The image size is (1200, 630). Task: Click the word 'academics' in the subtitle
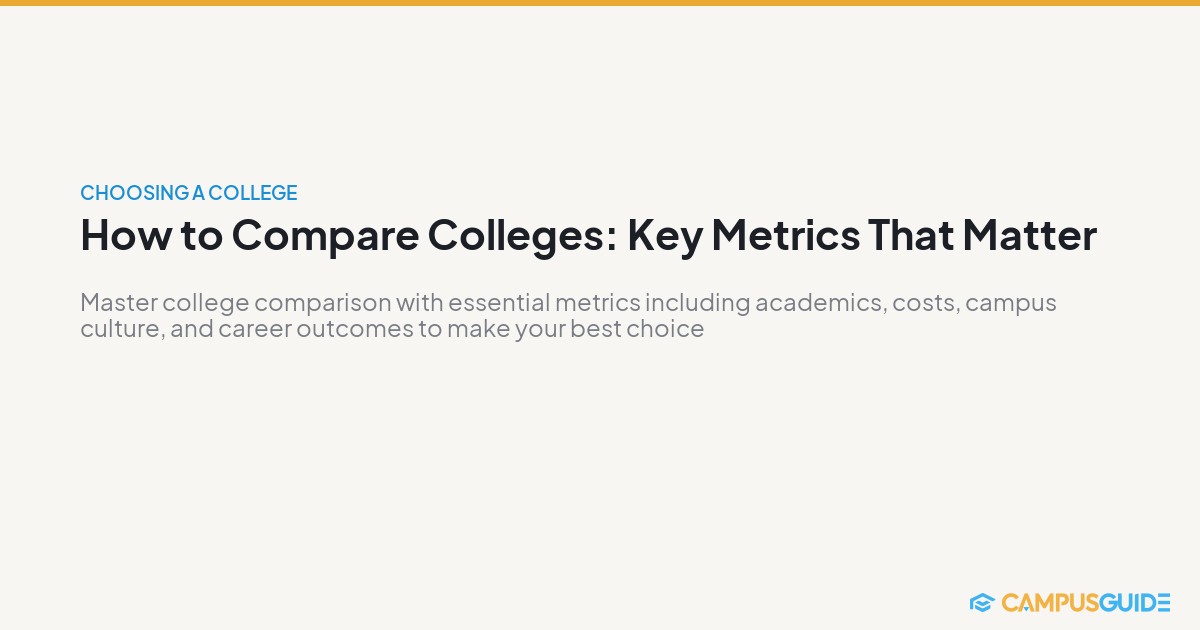(818, 303)
